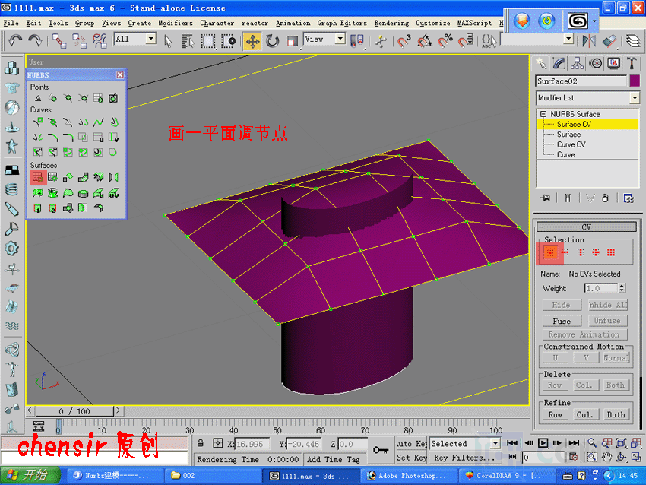Viewport: 646px width, 485px height.
Task: Open the Modifiers menu
Action: [176, 23]
